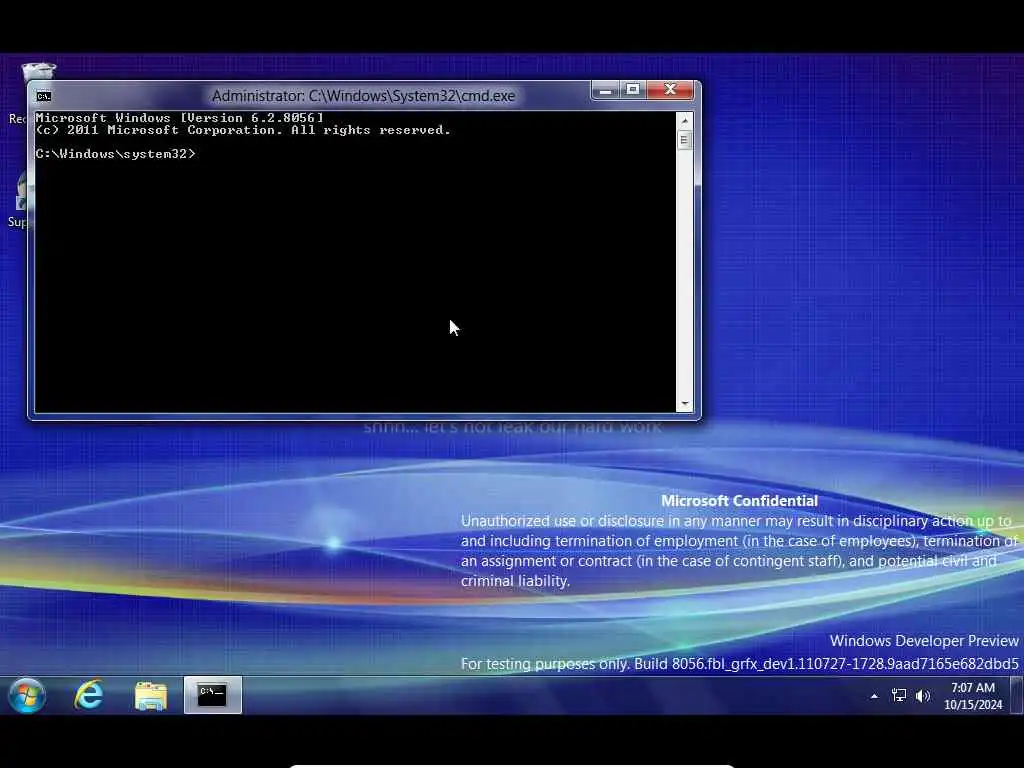Click the Show desktop strip
The height and width of the screenshot is (768, 1024).
[1016, 695]
